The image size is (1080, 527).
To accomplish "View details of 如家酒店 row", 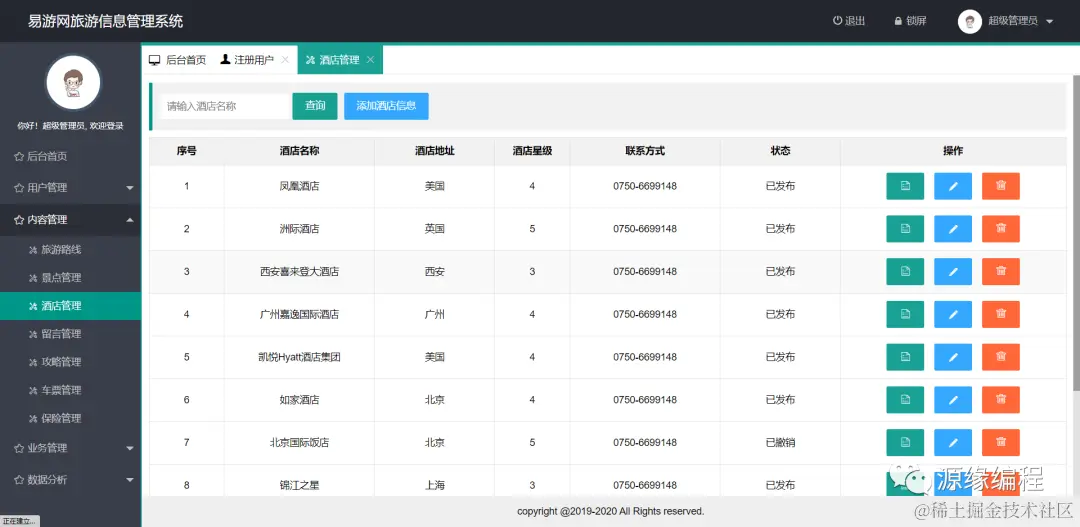I will (x=904, y=400).
